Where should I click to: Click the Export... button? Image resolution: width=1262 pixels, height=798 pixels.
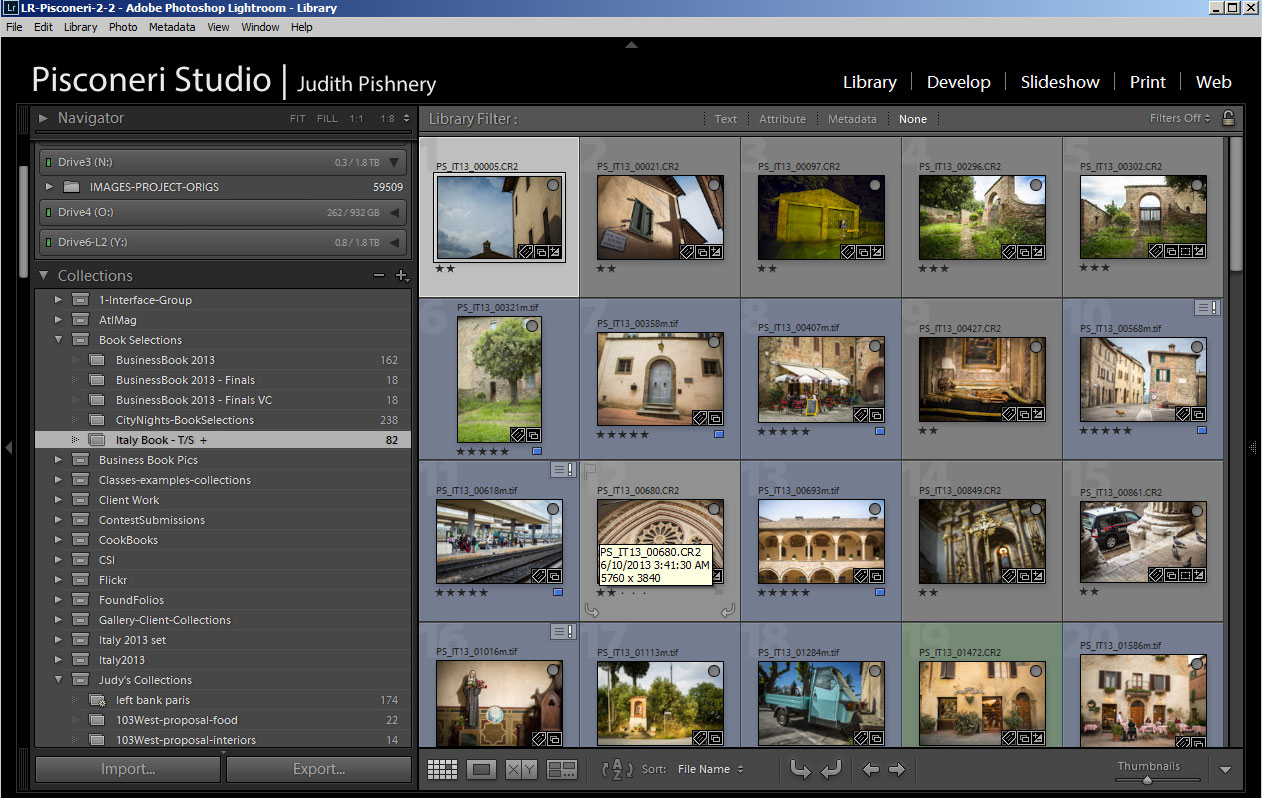tap(319, 769)
